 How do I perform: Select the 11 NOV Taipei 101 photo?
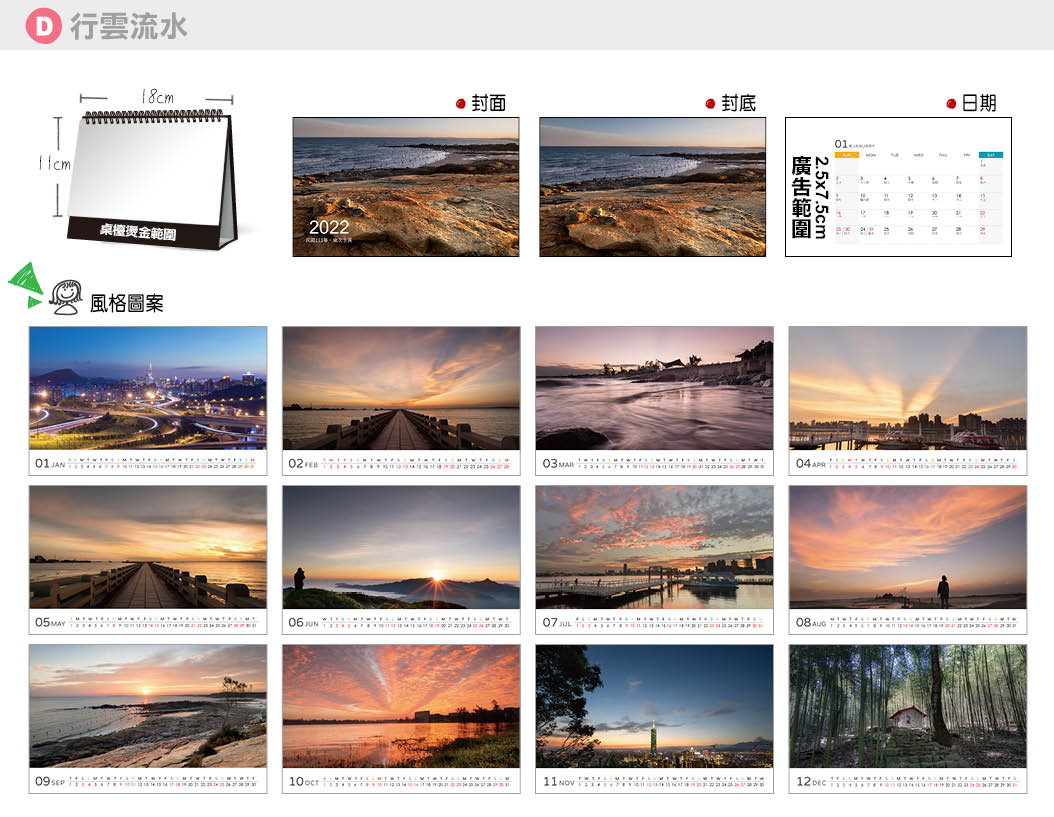[654, 706]
